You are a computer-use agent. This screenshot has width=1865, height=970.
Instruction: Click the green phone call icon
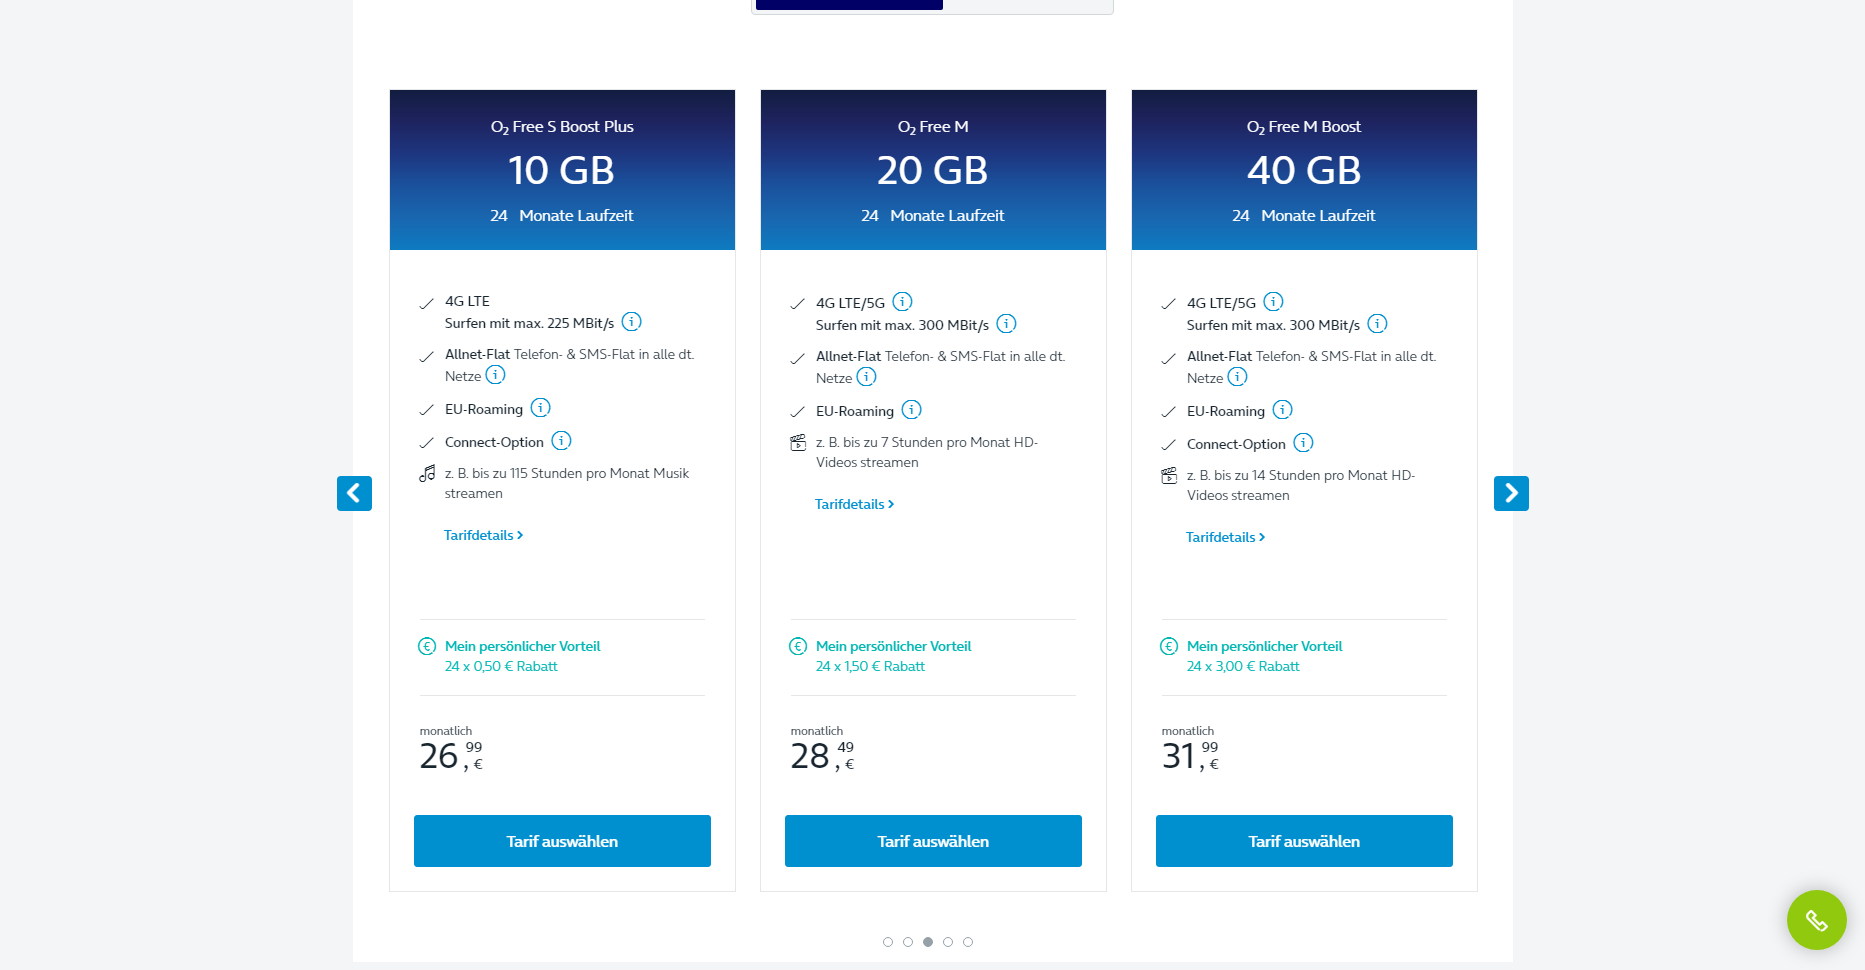click(x=1816, y=920)
